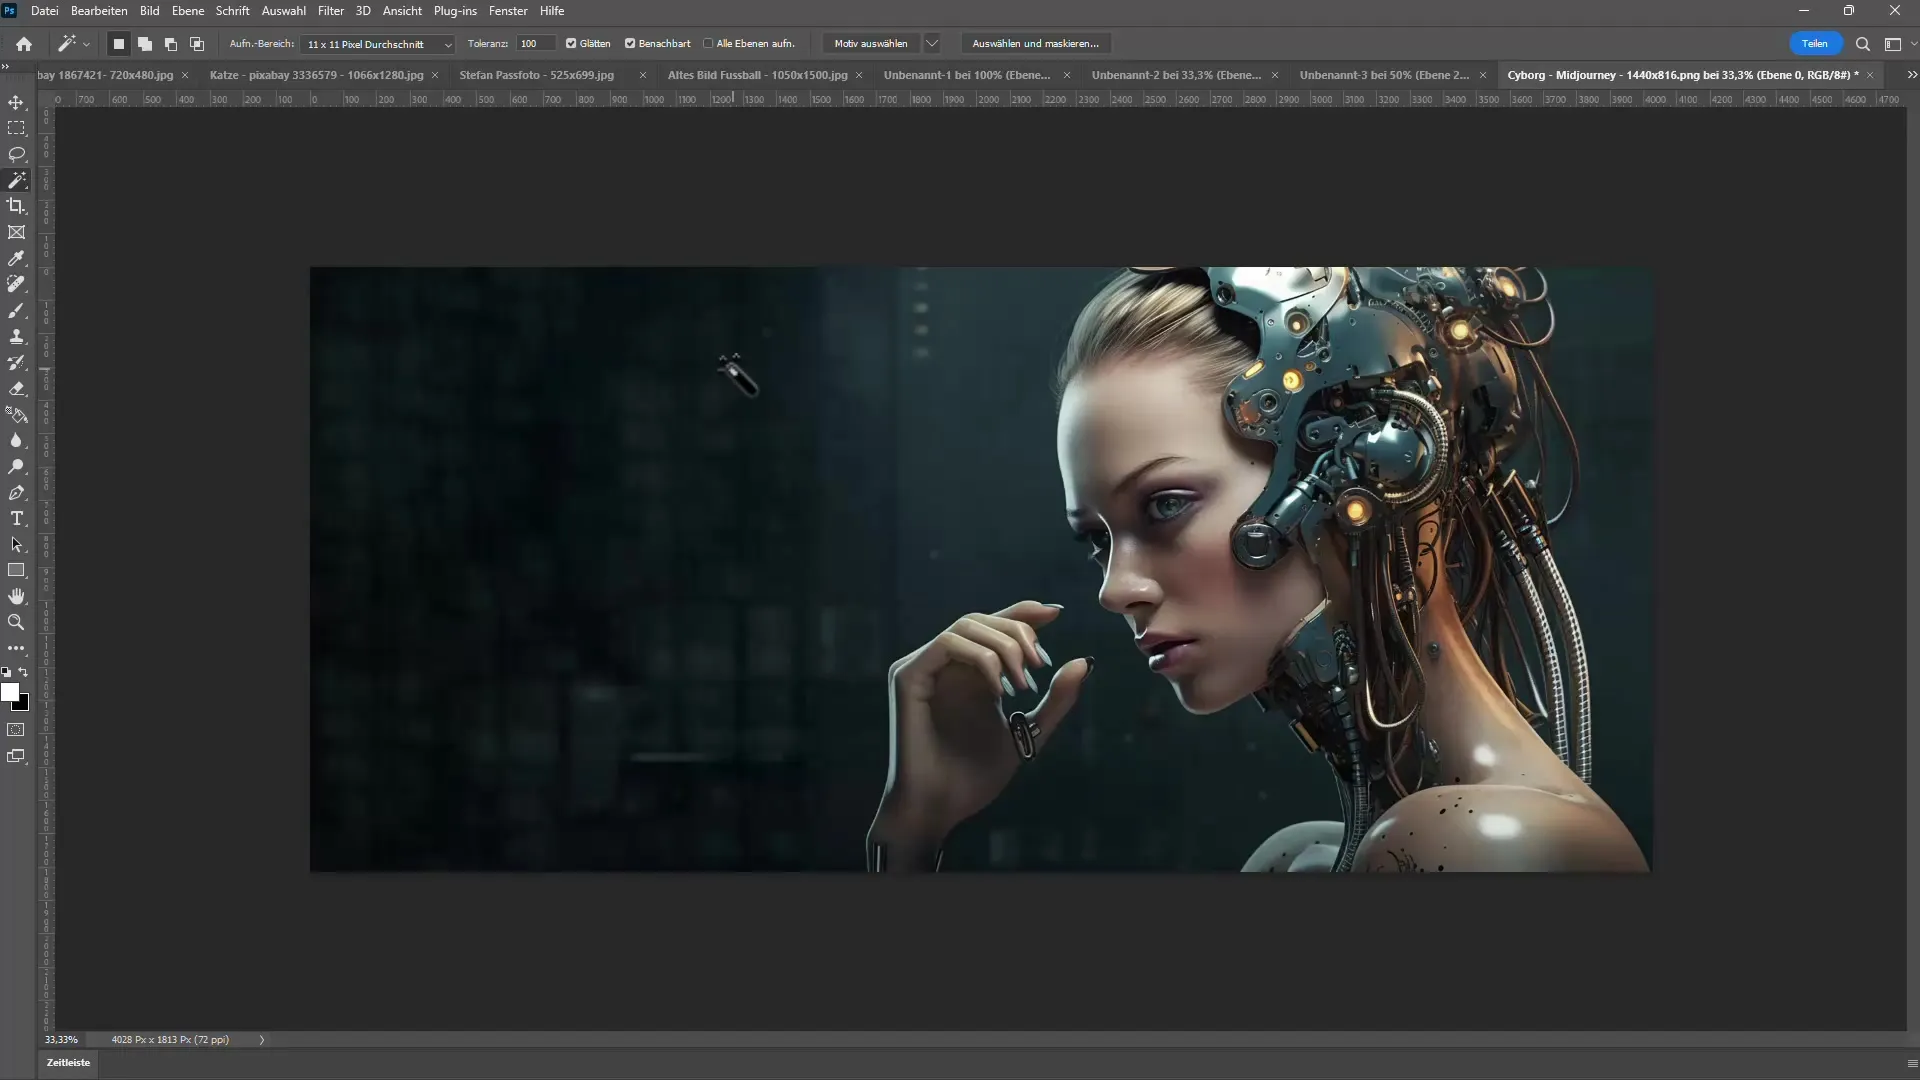Enable Alle Ebenen aufn. checkbox
Screen dimensions: 1920x1080
[708, 44]
